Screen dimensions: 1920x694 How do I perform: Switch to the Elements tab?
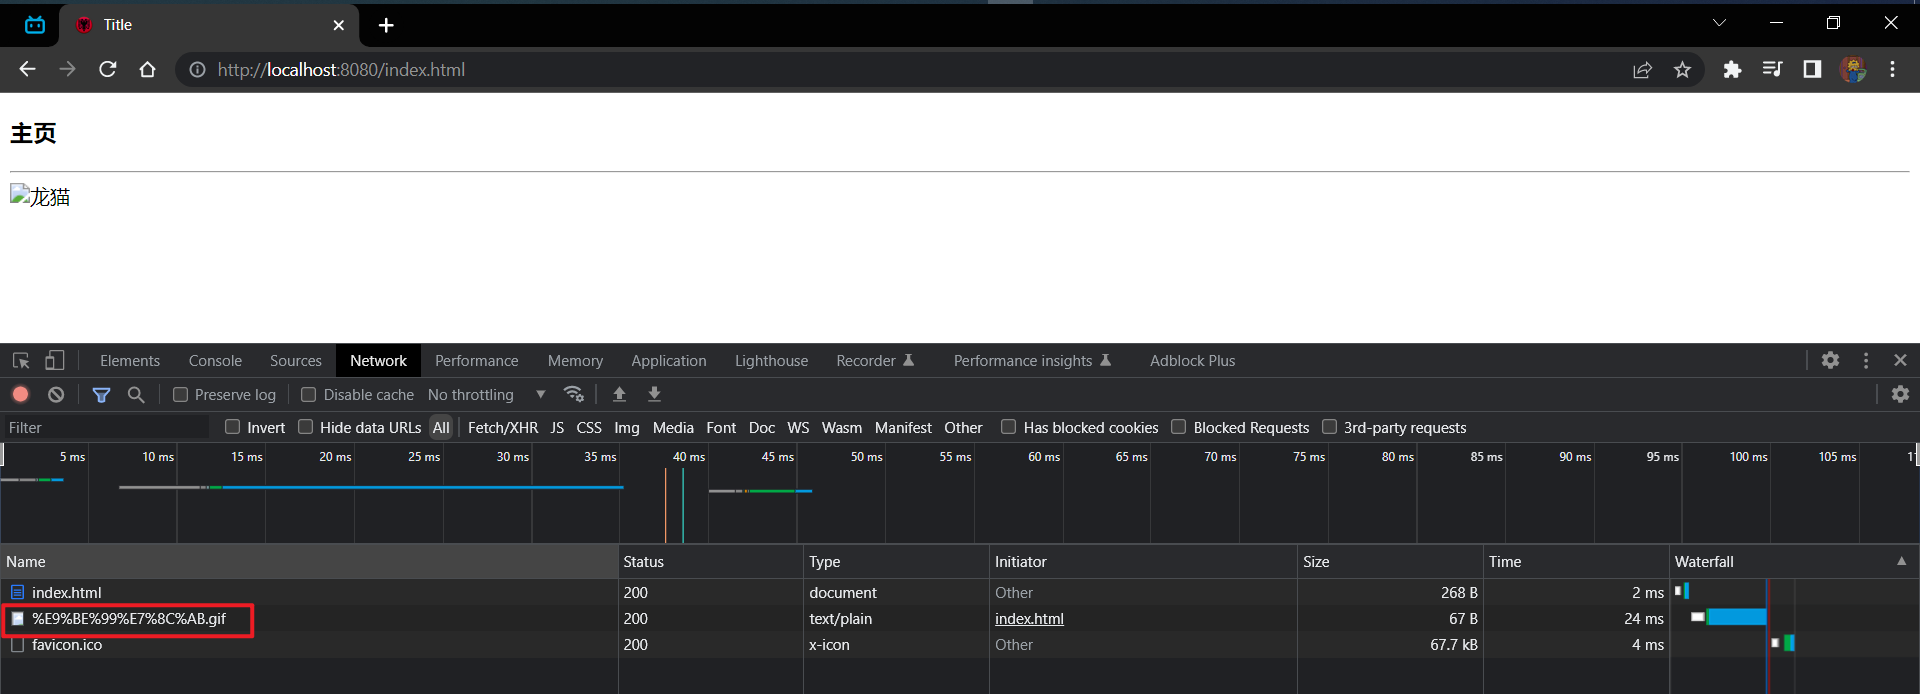130,361
